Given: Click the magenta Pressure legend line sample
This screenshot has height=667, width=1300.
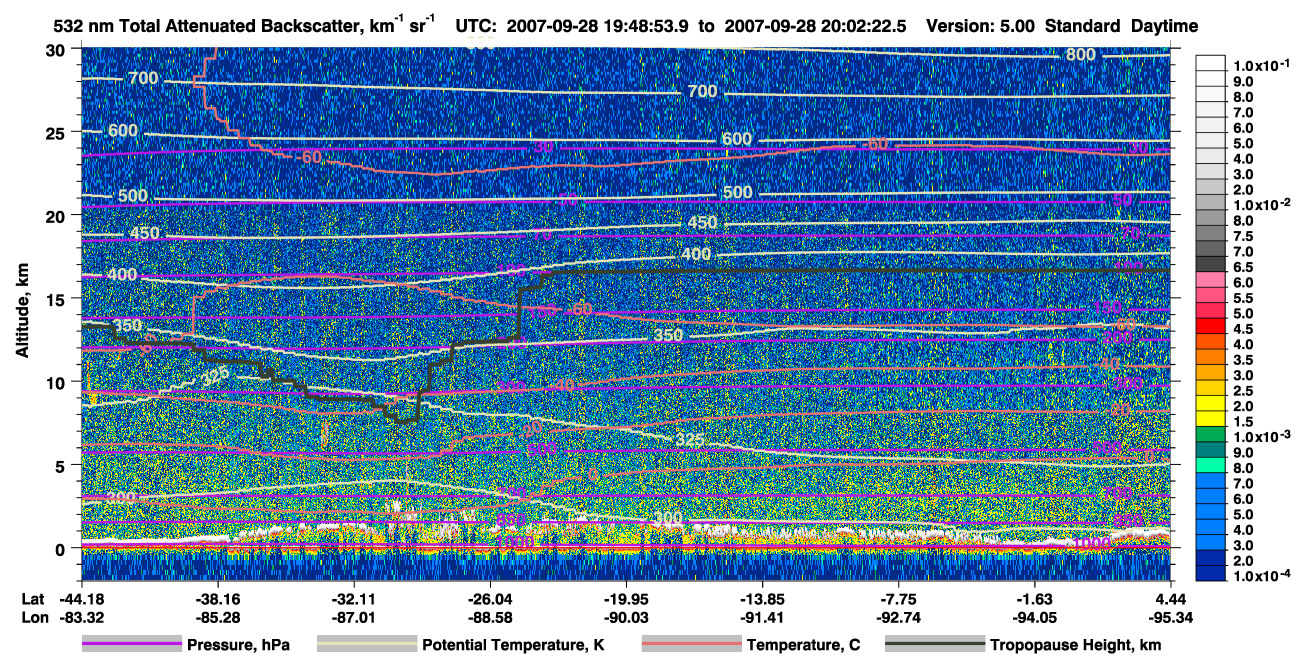Looking at the screenshot, I should [131, 645].
